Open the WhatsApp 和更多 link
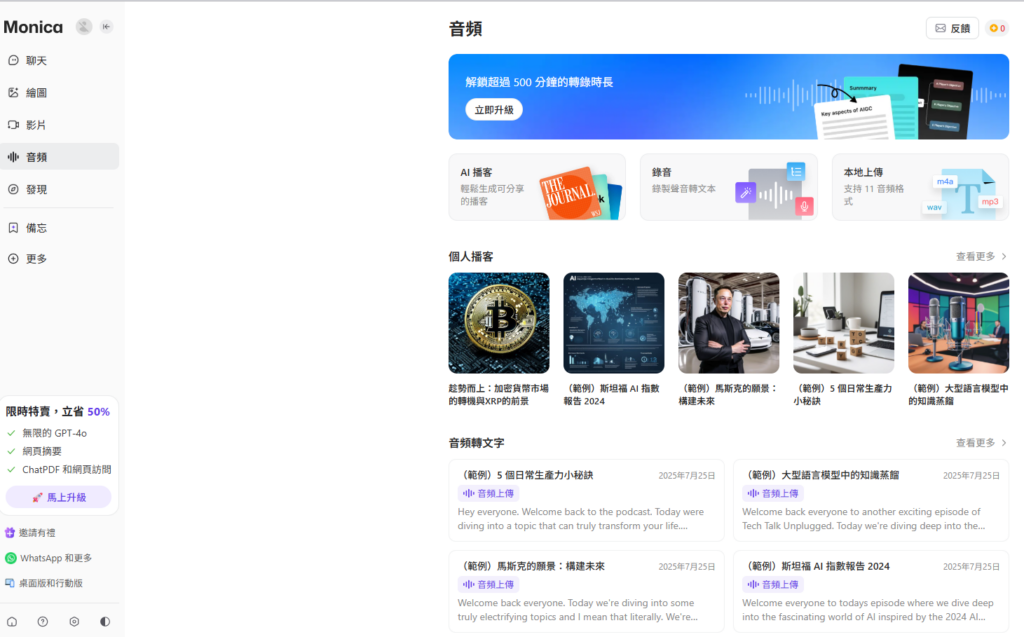 [x=48, y=558]
